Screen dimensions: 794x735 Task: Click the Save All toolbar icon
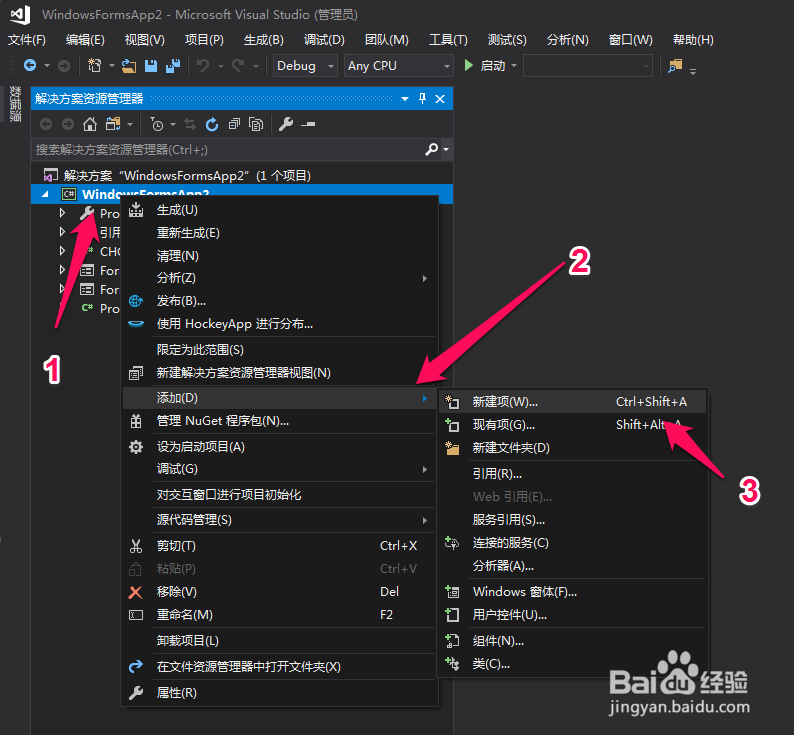pyautogui.click(x=173, y=66)
